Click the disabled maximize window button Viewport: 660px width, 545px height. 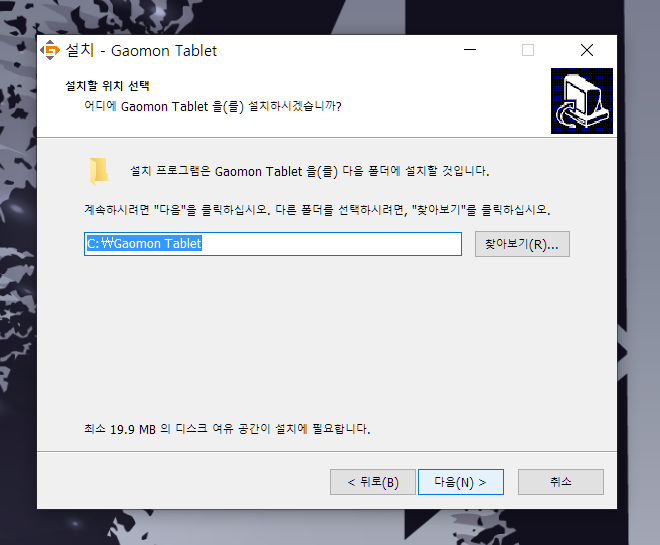pyautogui.click(x=528, y=50)
